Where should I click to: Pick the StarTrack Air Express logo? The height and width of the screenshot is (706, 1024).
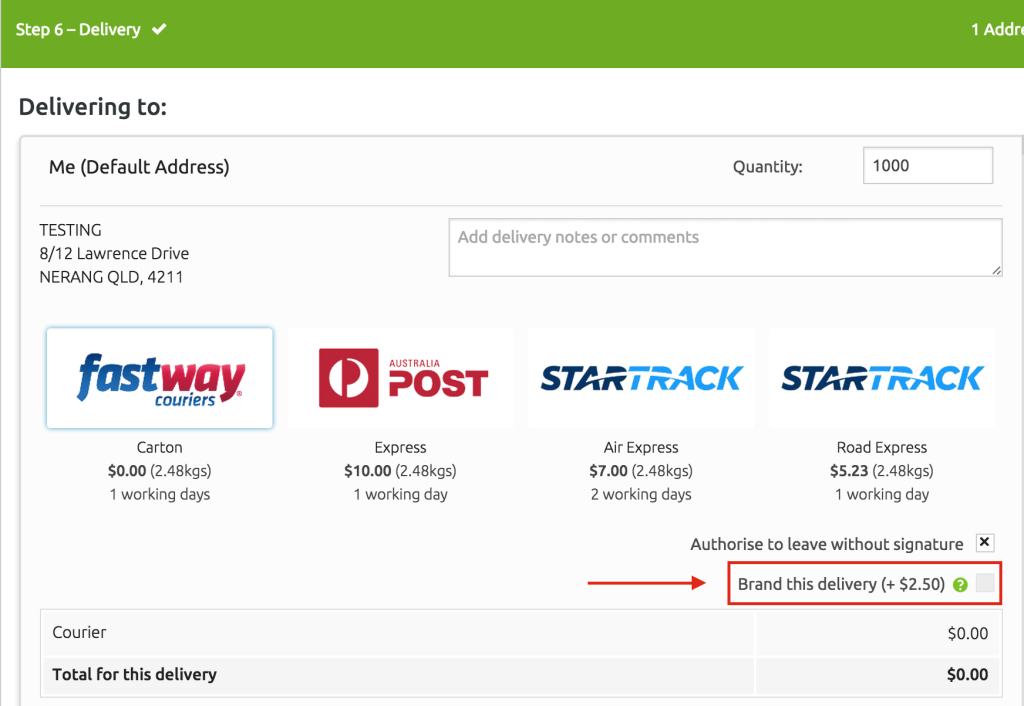[641, 378]
